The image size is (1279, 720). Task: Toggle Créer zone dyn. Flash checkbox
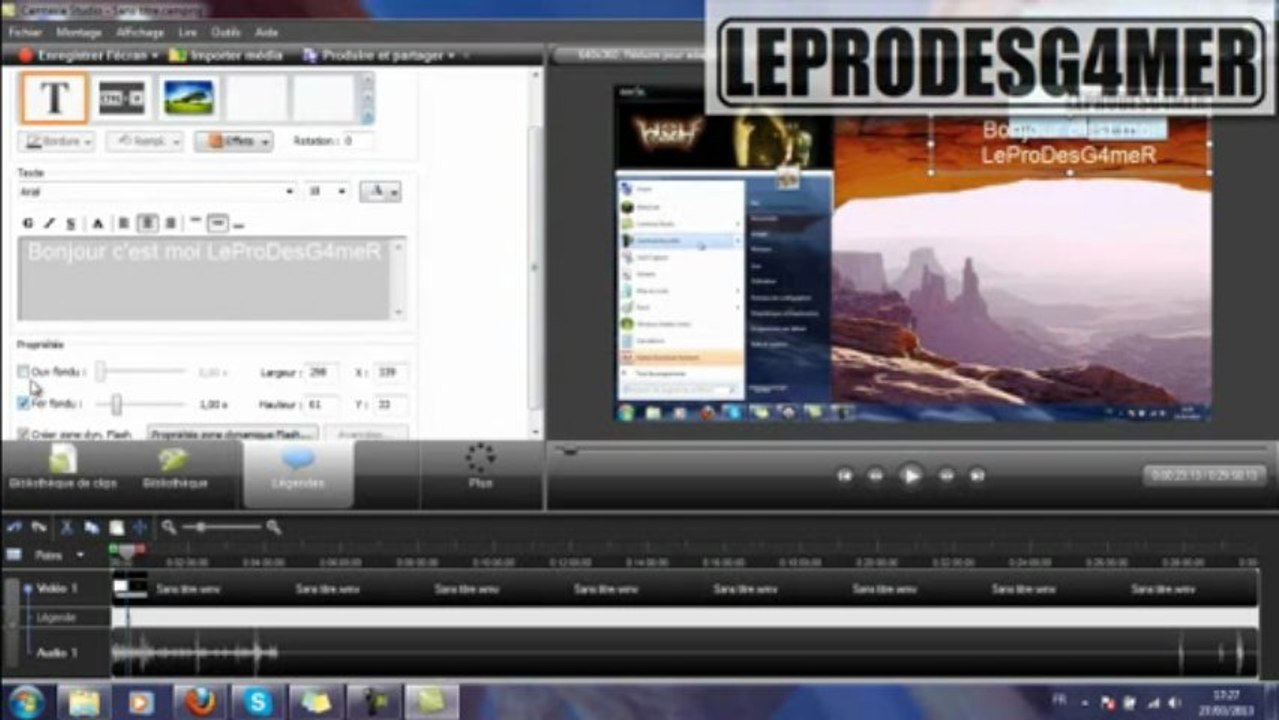(23, 434)
